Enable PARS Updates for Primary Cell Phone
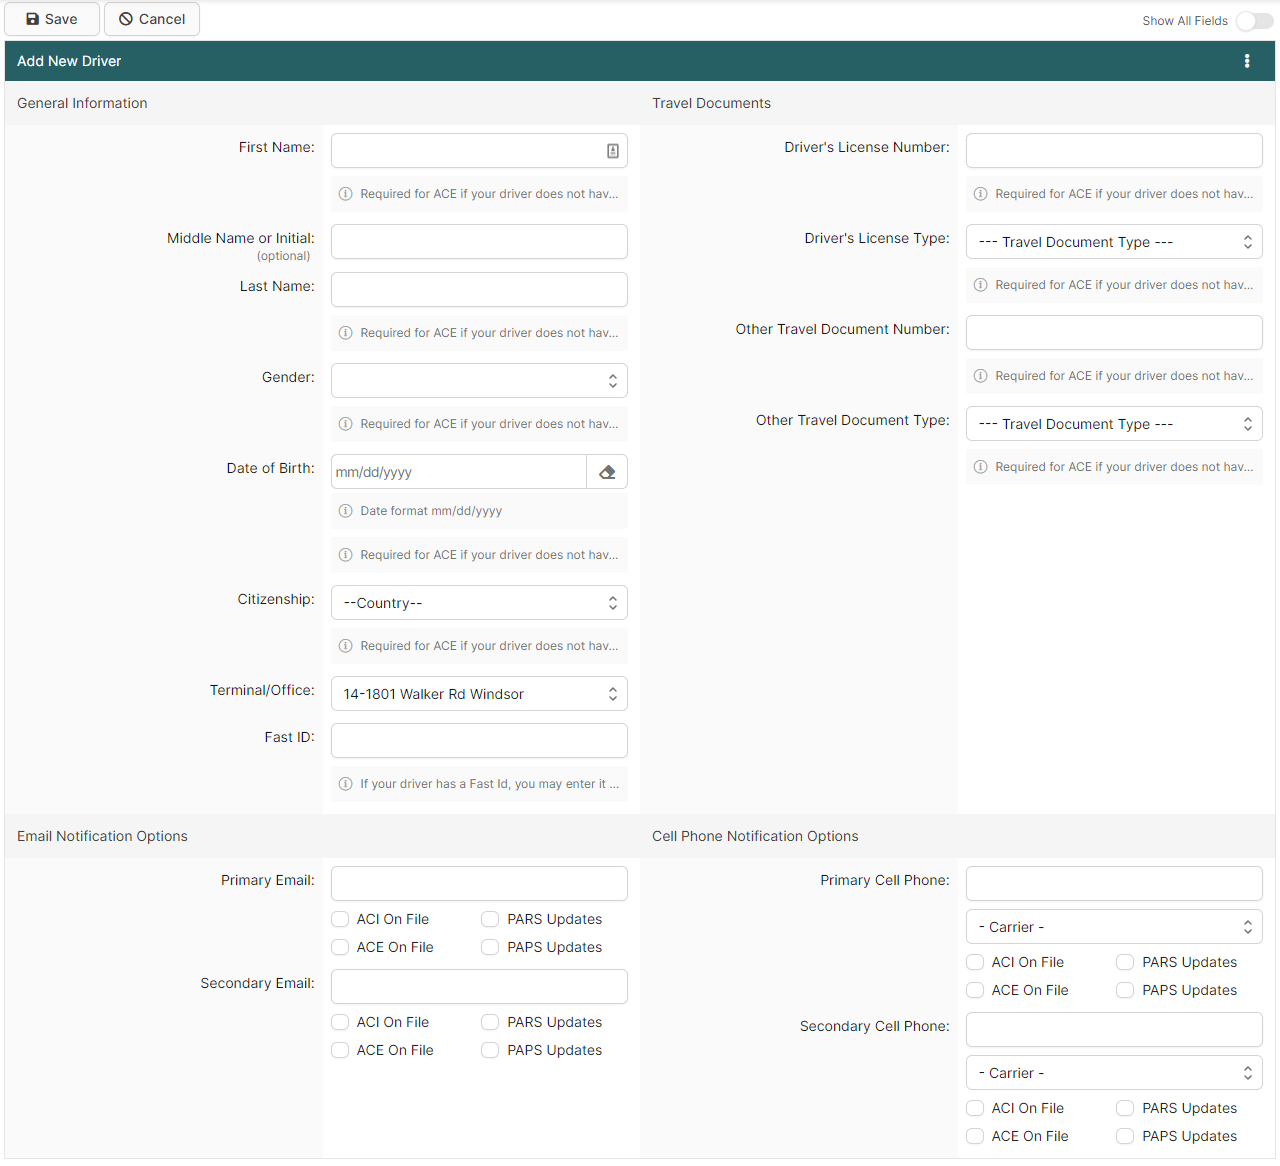The height and width of the screenshot is (1166, 1280). click(x=1125, y=962)
